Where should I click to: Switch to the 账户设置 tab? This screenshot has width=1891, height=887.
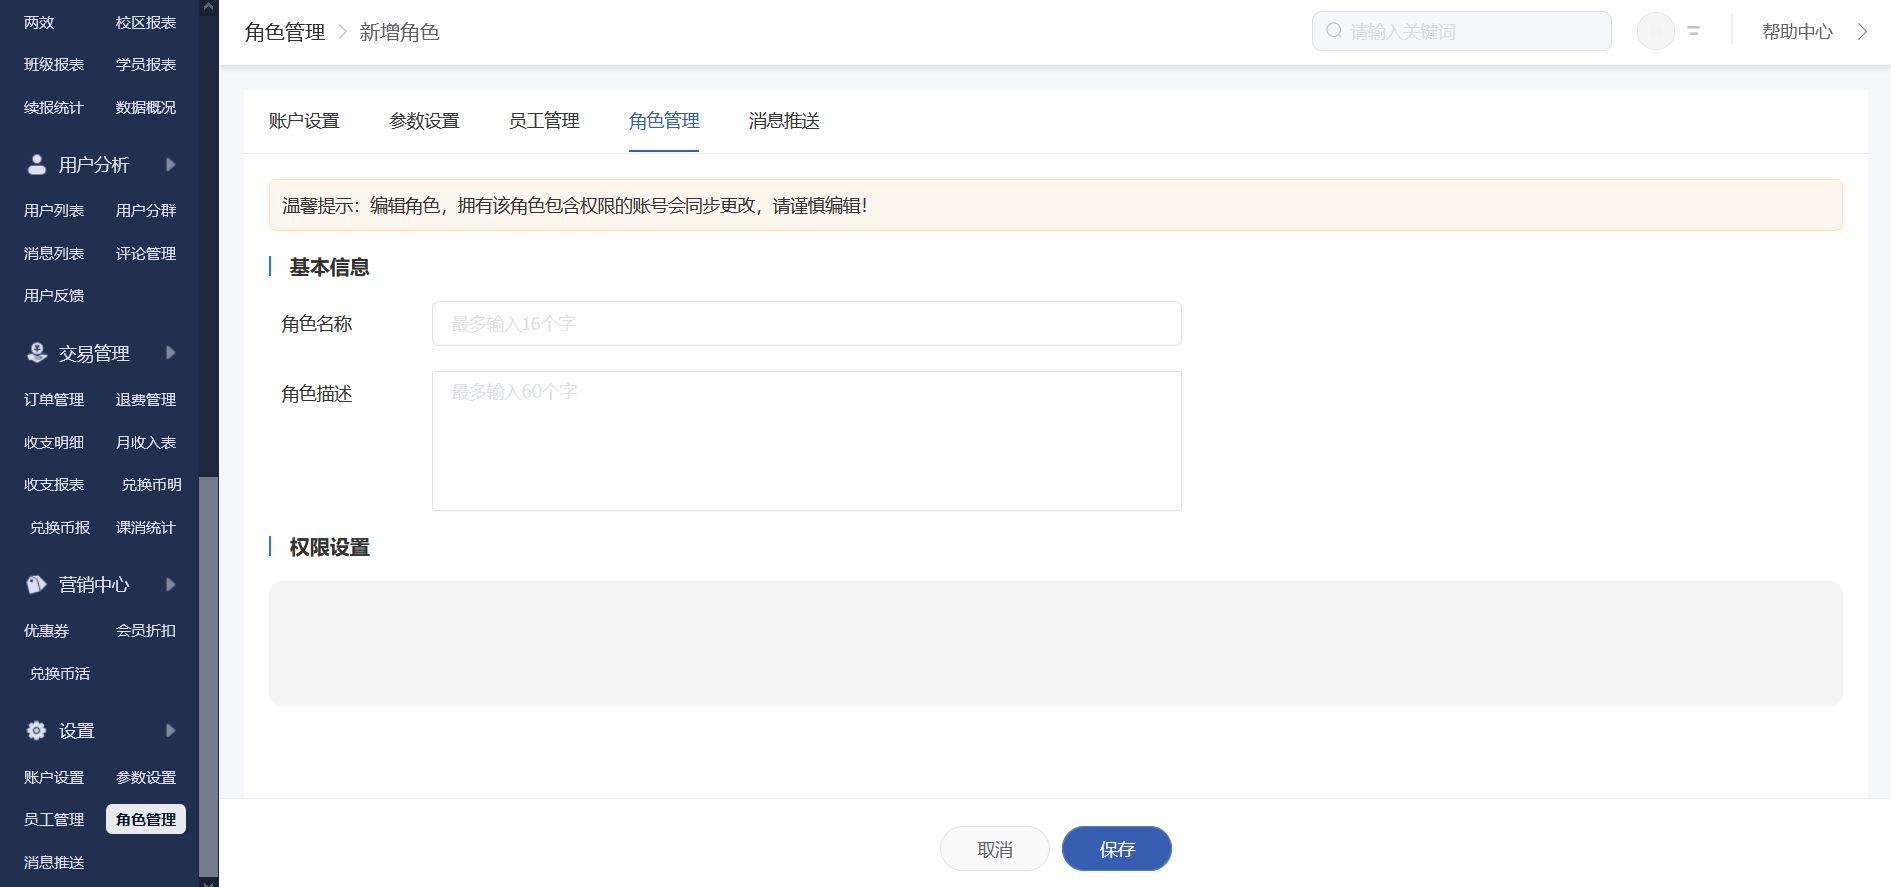(x=304, y=121)
